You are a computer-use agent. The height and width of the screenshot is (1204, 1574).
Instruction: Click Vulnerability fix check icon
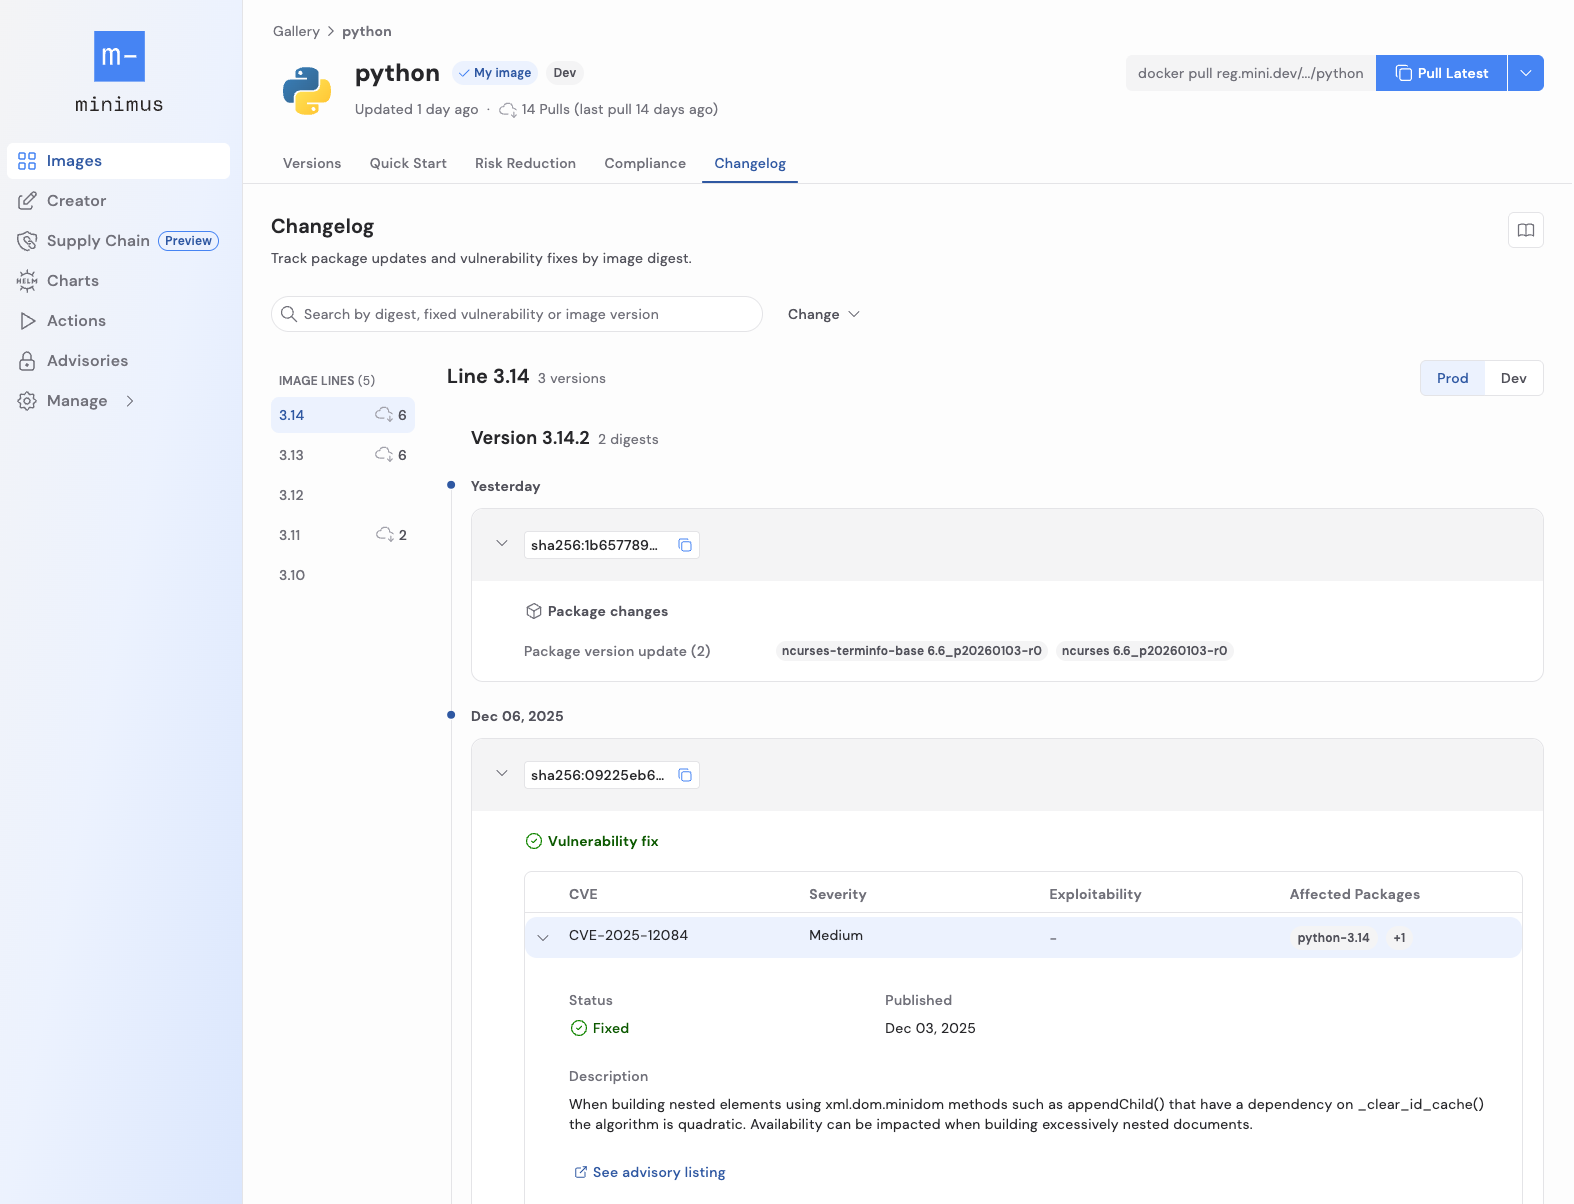534,841
